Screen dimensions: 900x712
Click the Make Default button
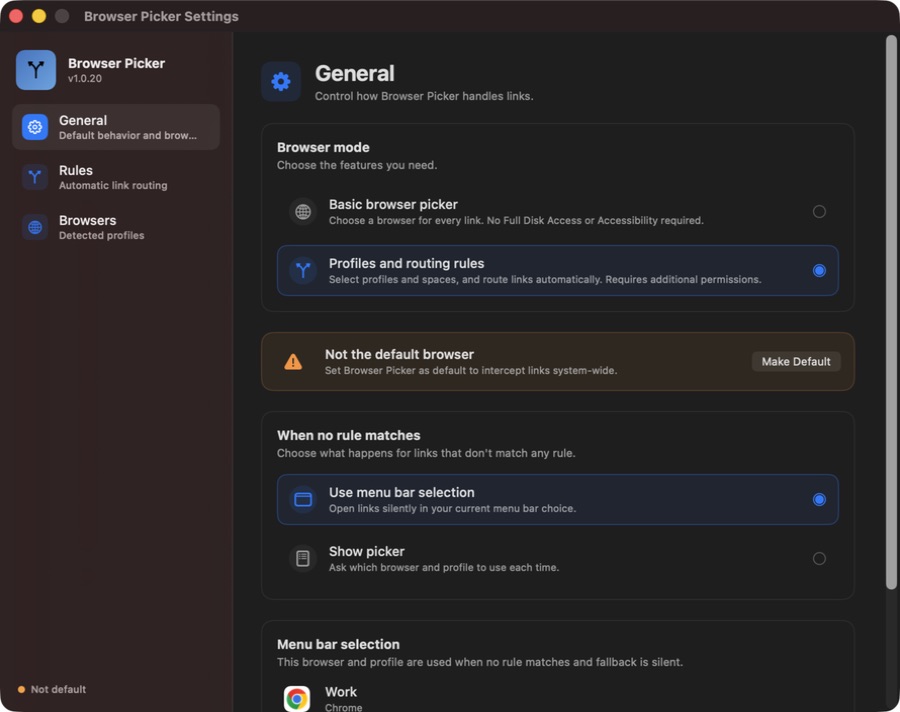pos(796,362)
